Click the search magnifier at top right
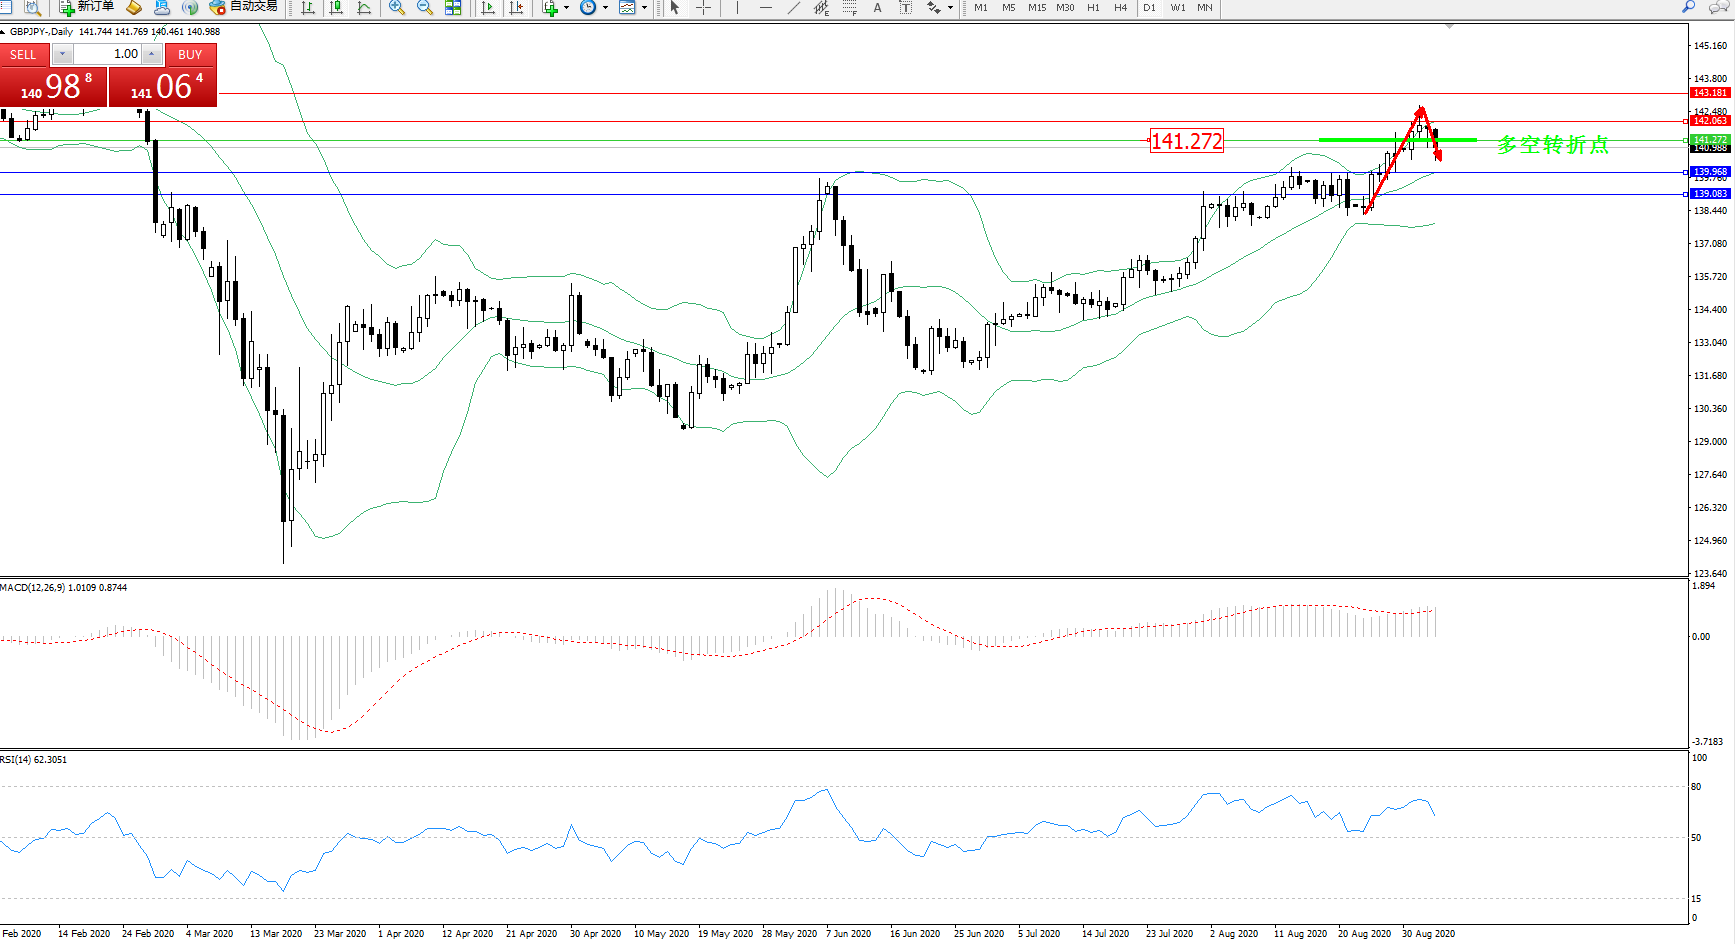1735x944 pixels. coord(1689,7)
